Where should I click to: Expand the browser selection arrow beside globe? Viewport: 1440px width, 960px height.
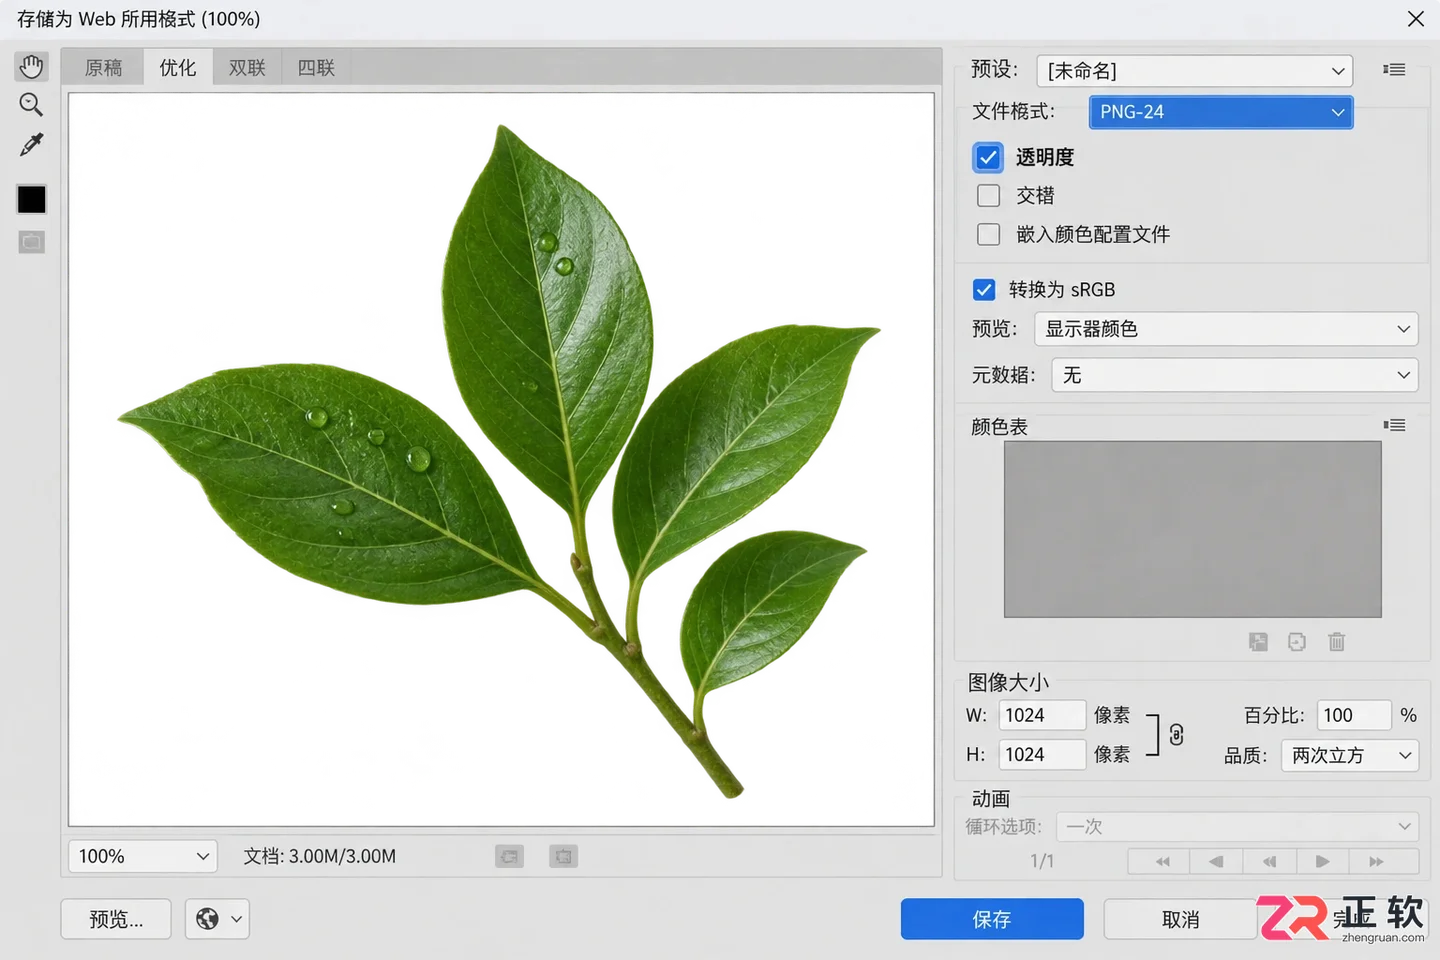[x=237, y=919]
